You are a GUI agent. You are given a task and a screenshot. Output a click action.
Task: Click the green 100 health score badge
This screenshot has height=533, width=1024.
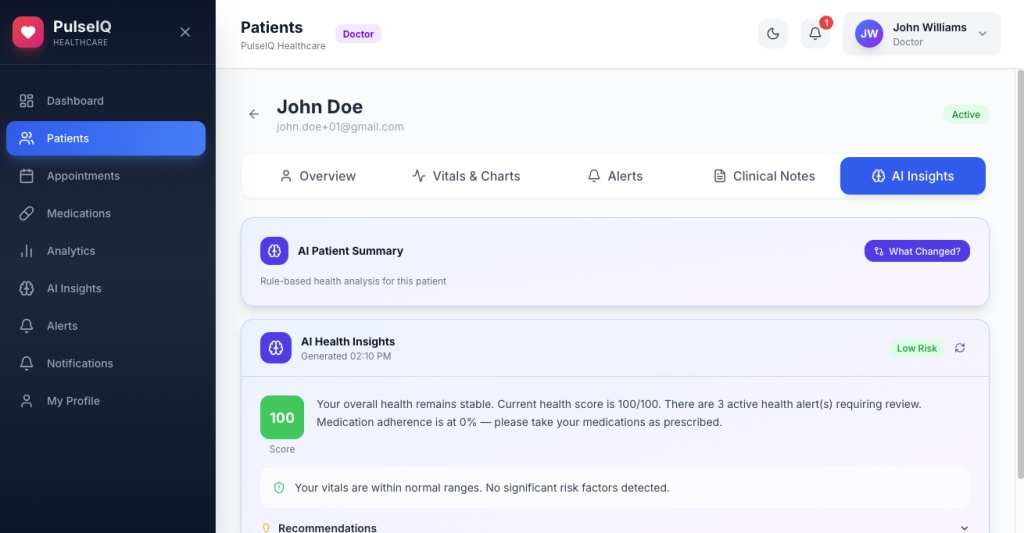[x=282, y=417]
